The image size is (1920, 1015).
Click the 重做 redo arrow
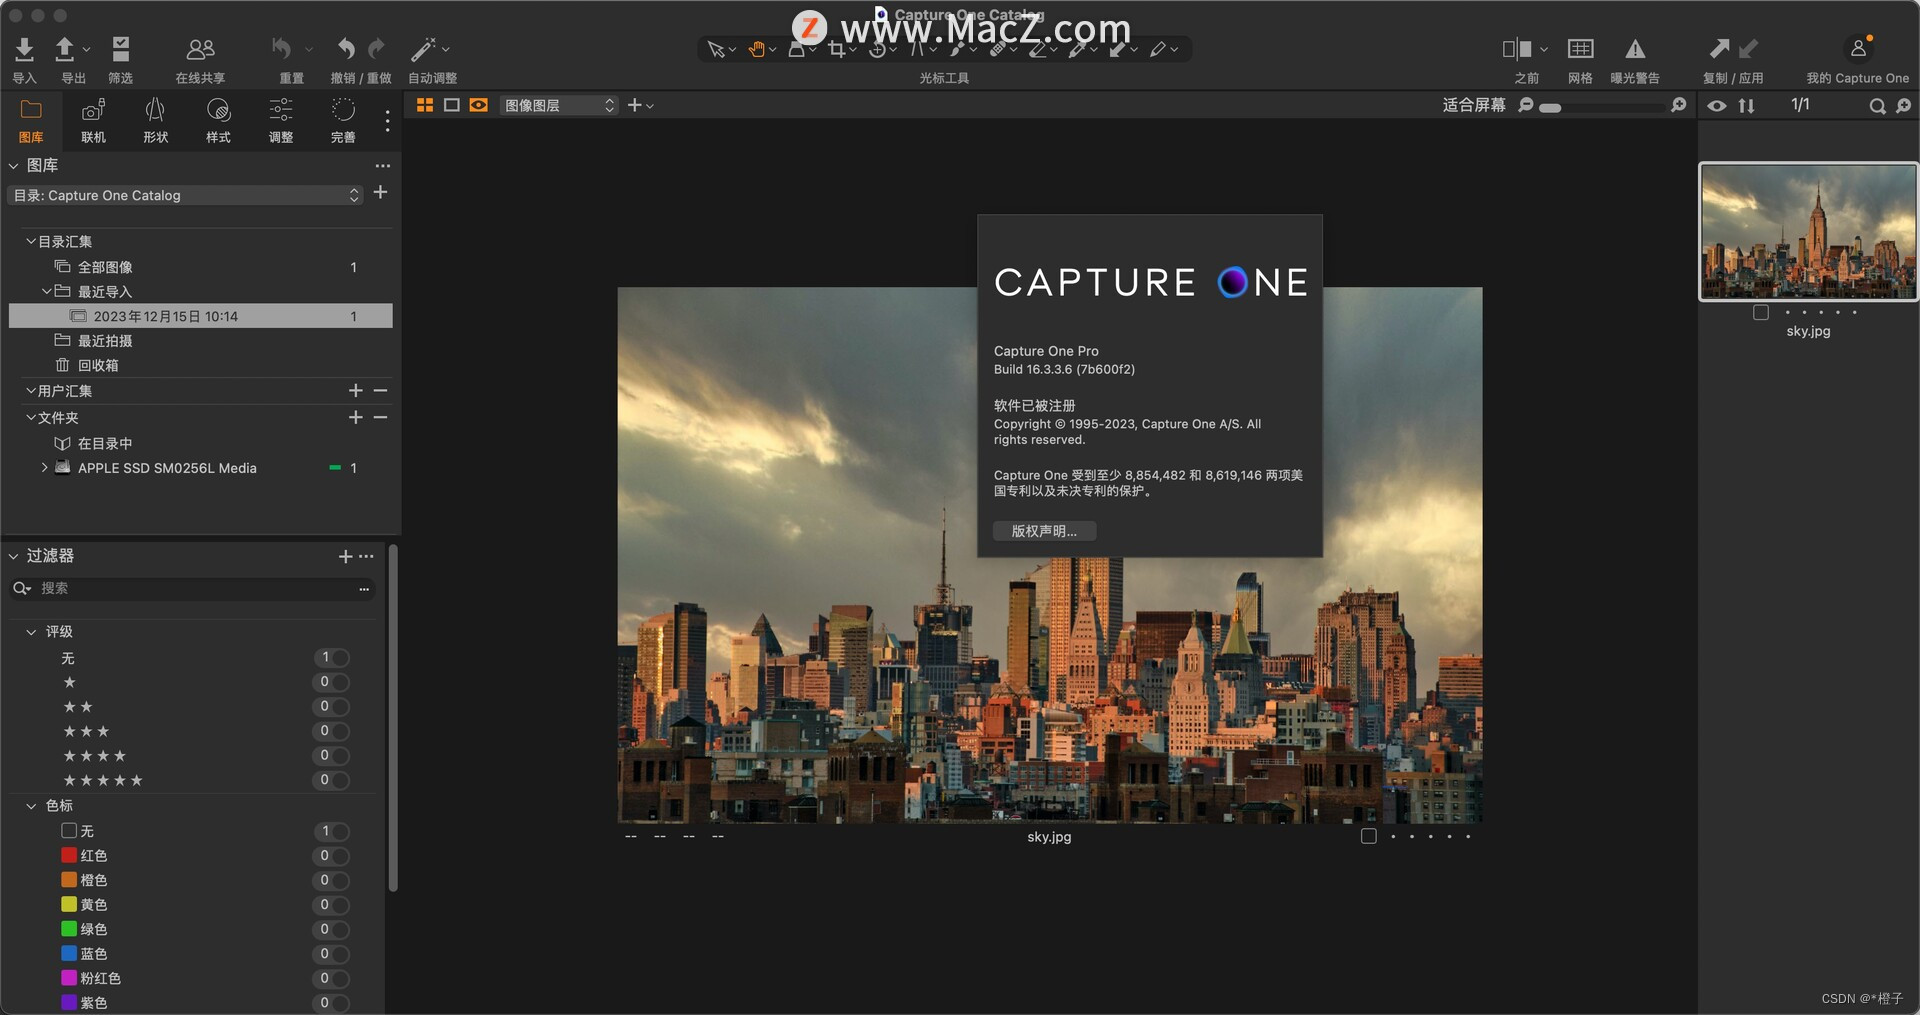coord(376,49)
